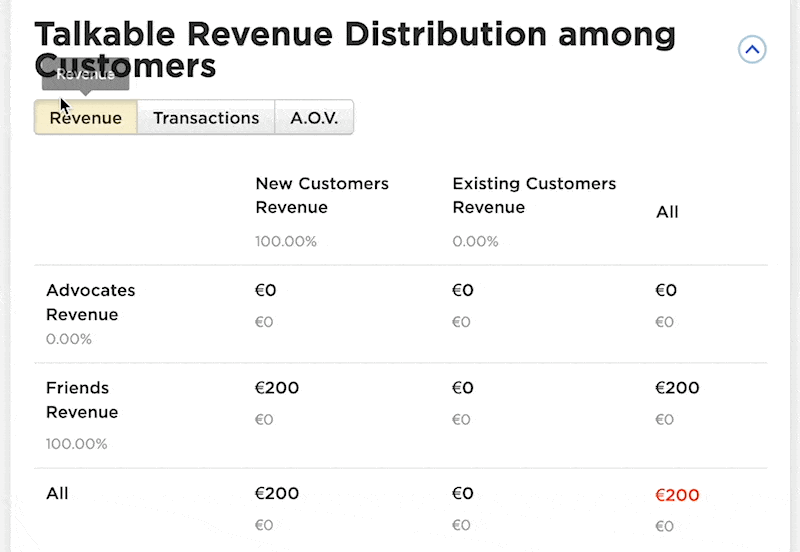This screenshot has width=800, height=552.
Task: Select the Revenue tab
Action: pos(86,117)
